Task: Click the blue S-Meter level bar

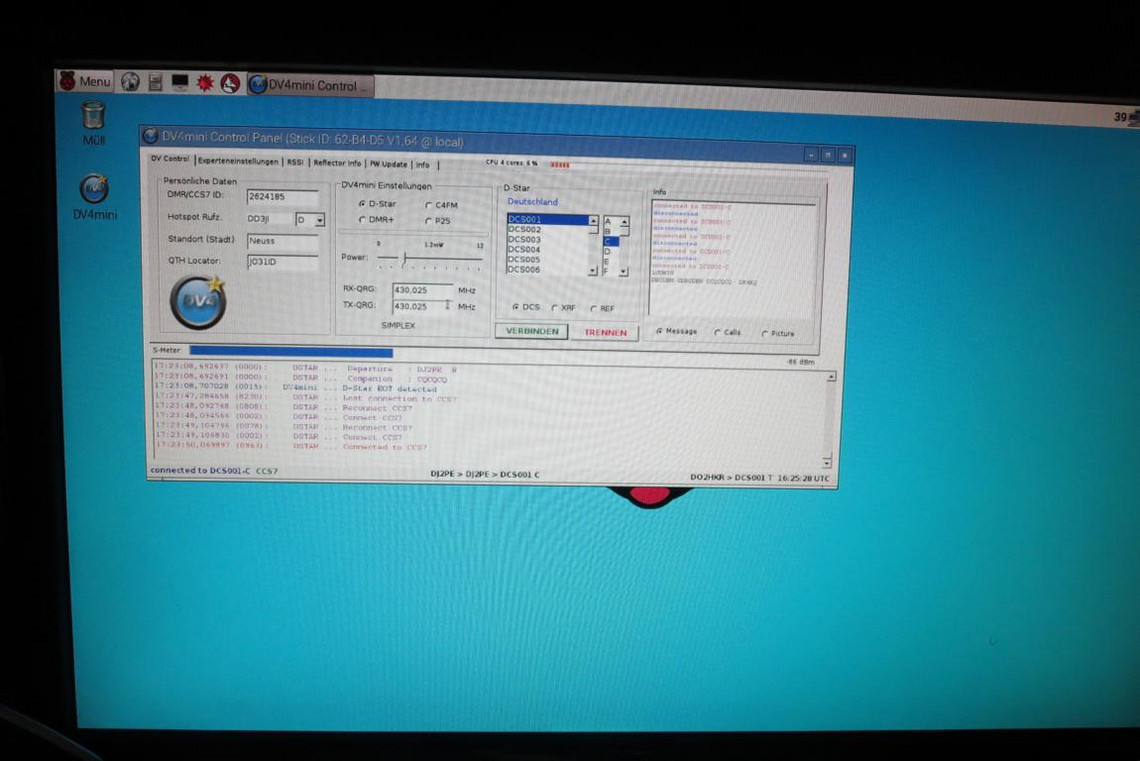Action: tap(291, 352)
